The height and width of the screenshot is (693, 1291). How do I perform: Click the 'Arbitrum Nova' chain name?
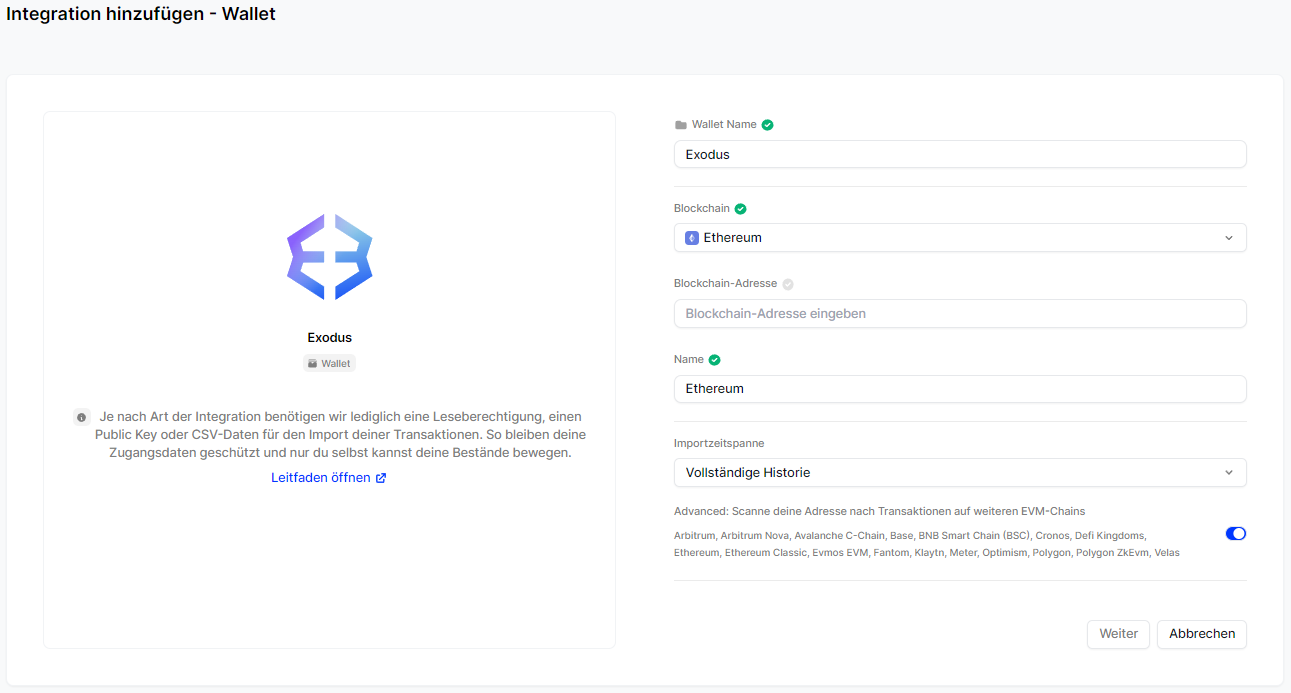click(755, 536)
